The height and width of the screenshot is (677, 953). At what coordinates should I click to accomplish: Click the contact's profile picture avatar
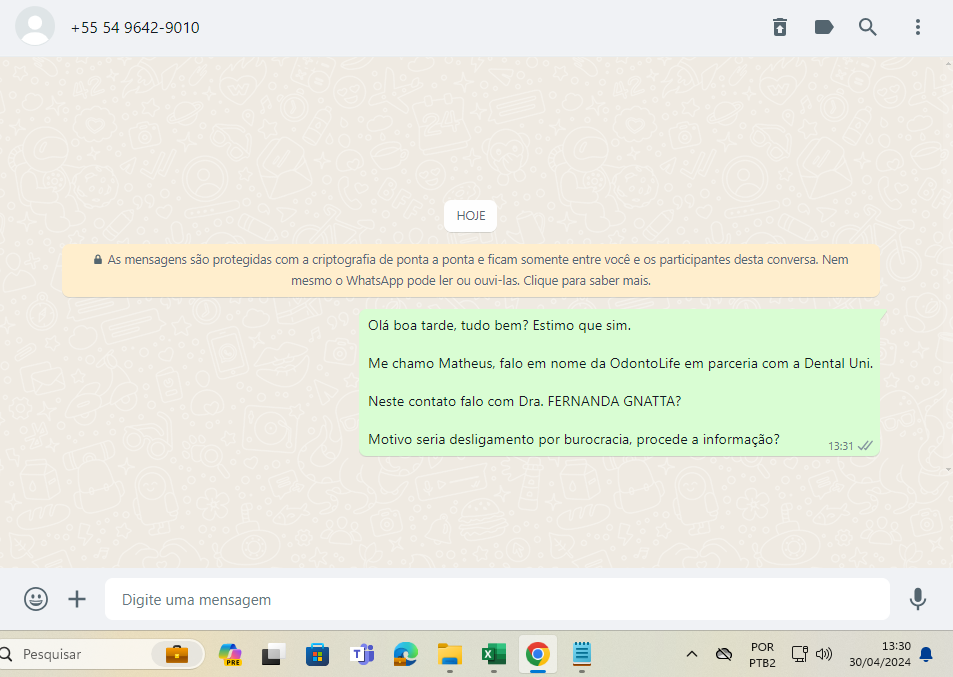pos(35,27)
